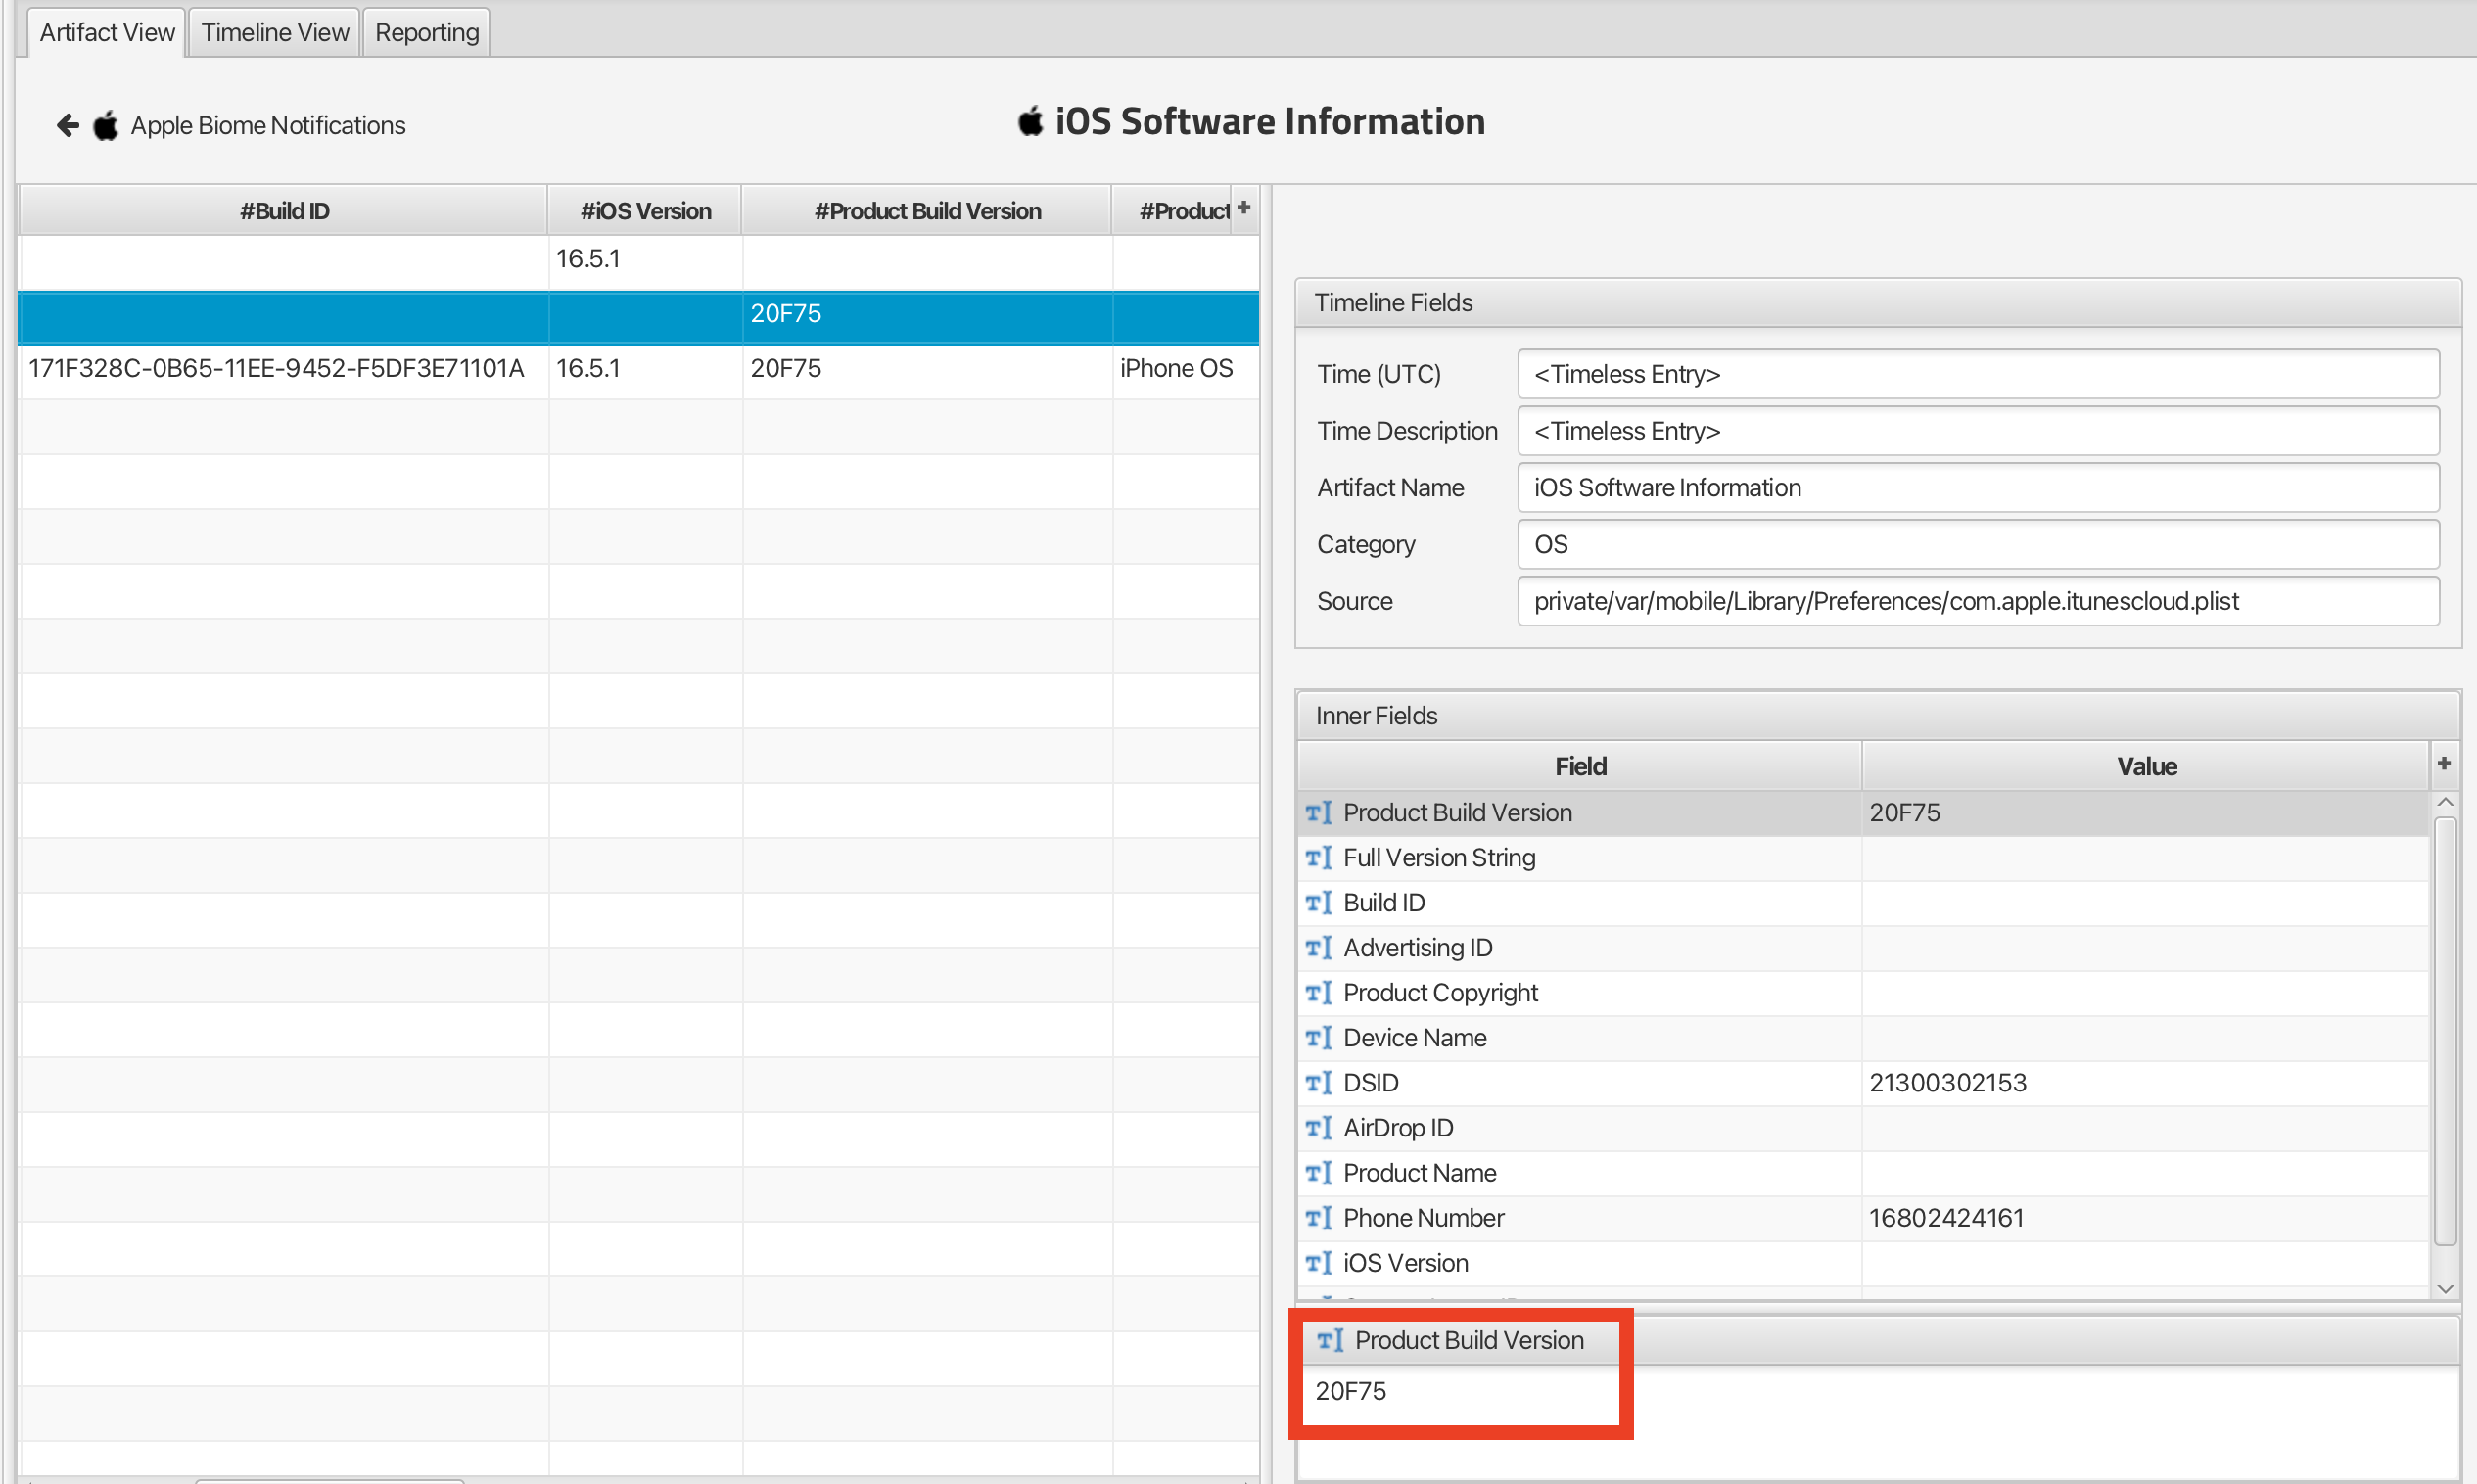
Task: Open the Reporting tab
Action: pyautogui.click(x=427, y=32)
